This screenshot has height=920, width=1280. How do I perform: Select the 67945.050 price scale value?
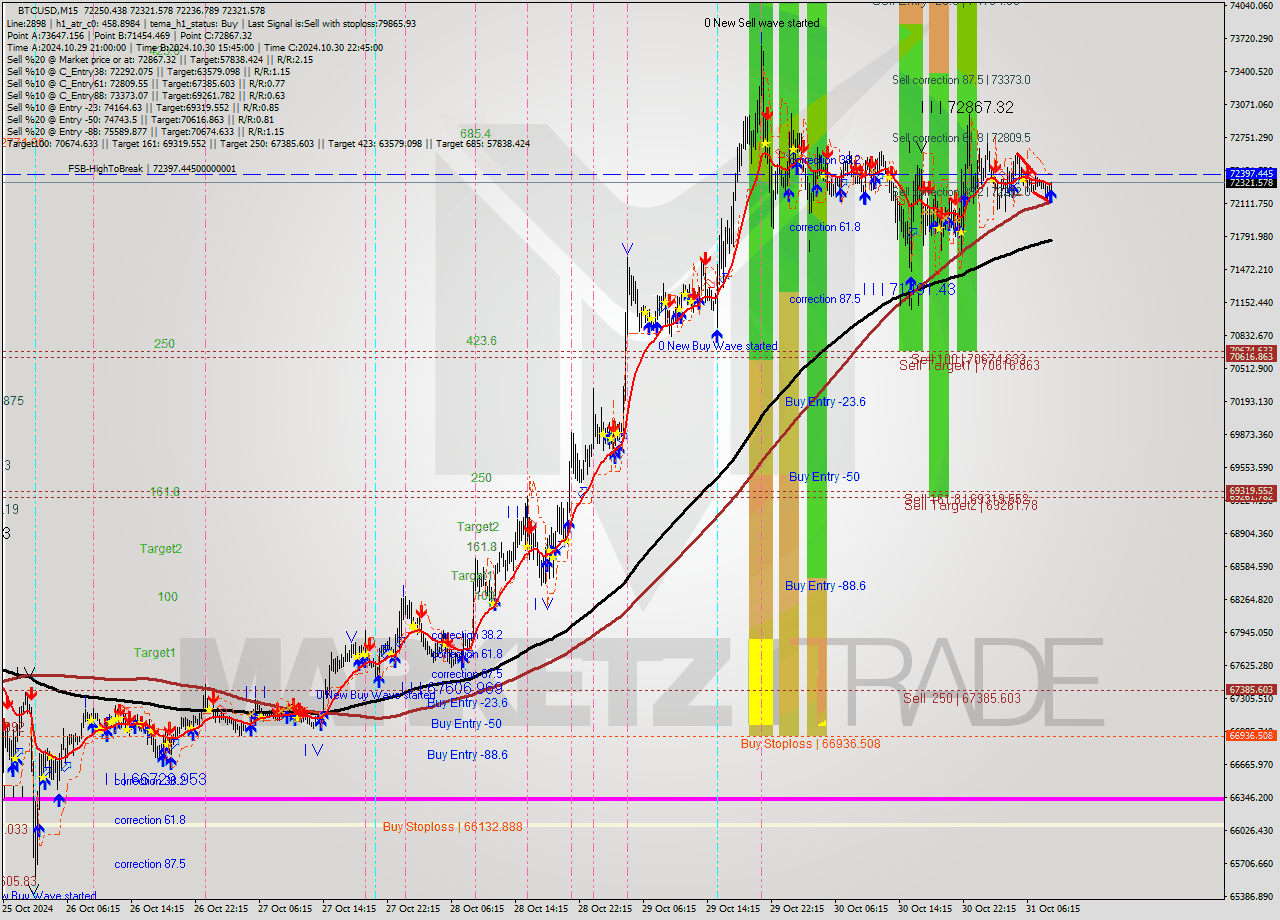coord(1251,632)
